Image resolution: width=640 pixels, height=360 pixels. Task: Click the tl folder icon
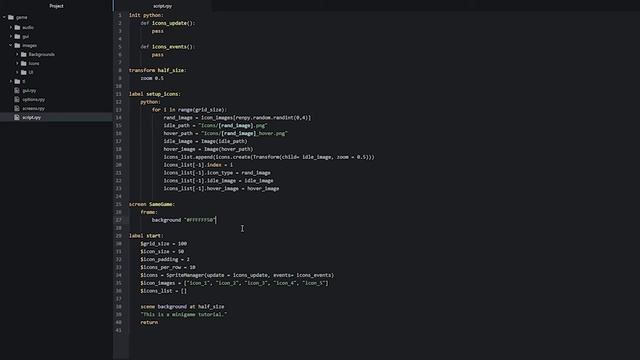click(x=17, y=81)
